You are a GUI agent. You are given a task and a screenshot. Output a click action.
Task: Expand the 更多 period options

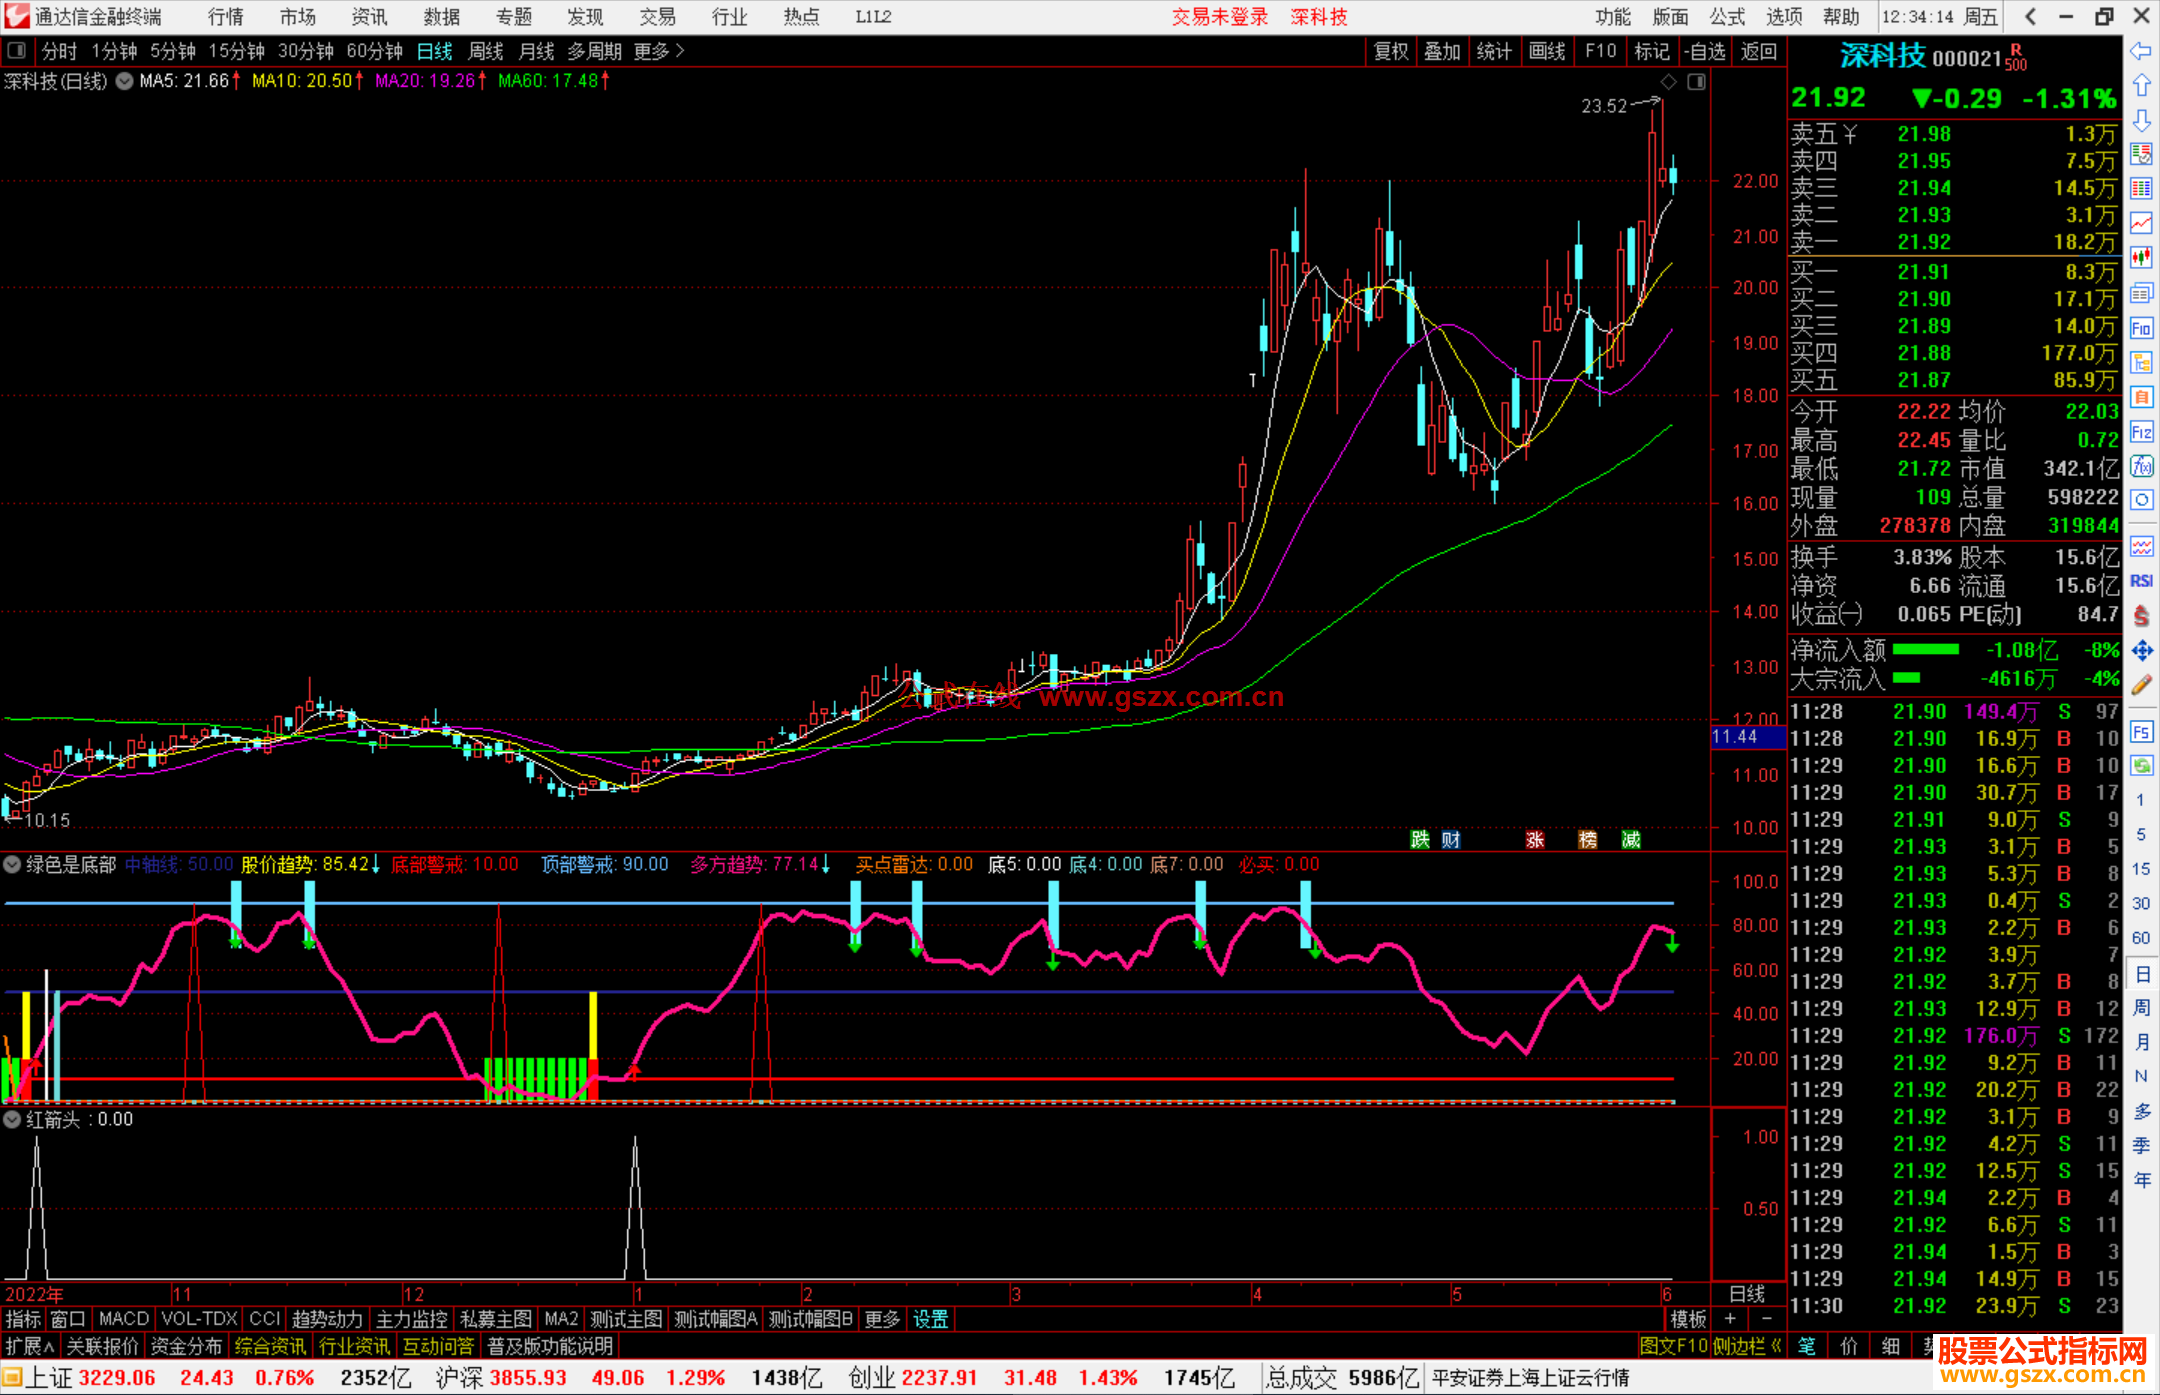coord(658,51)
